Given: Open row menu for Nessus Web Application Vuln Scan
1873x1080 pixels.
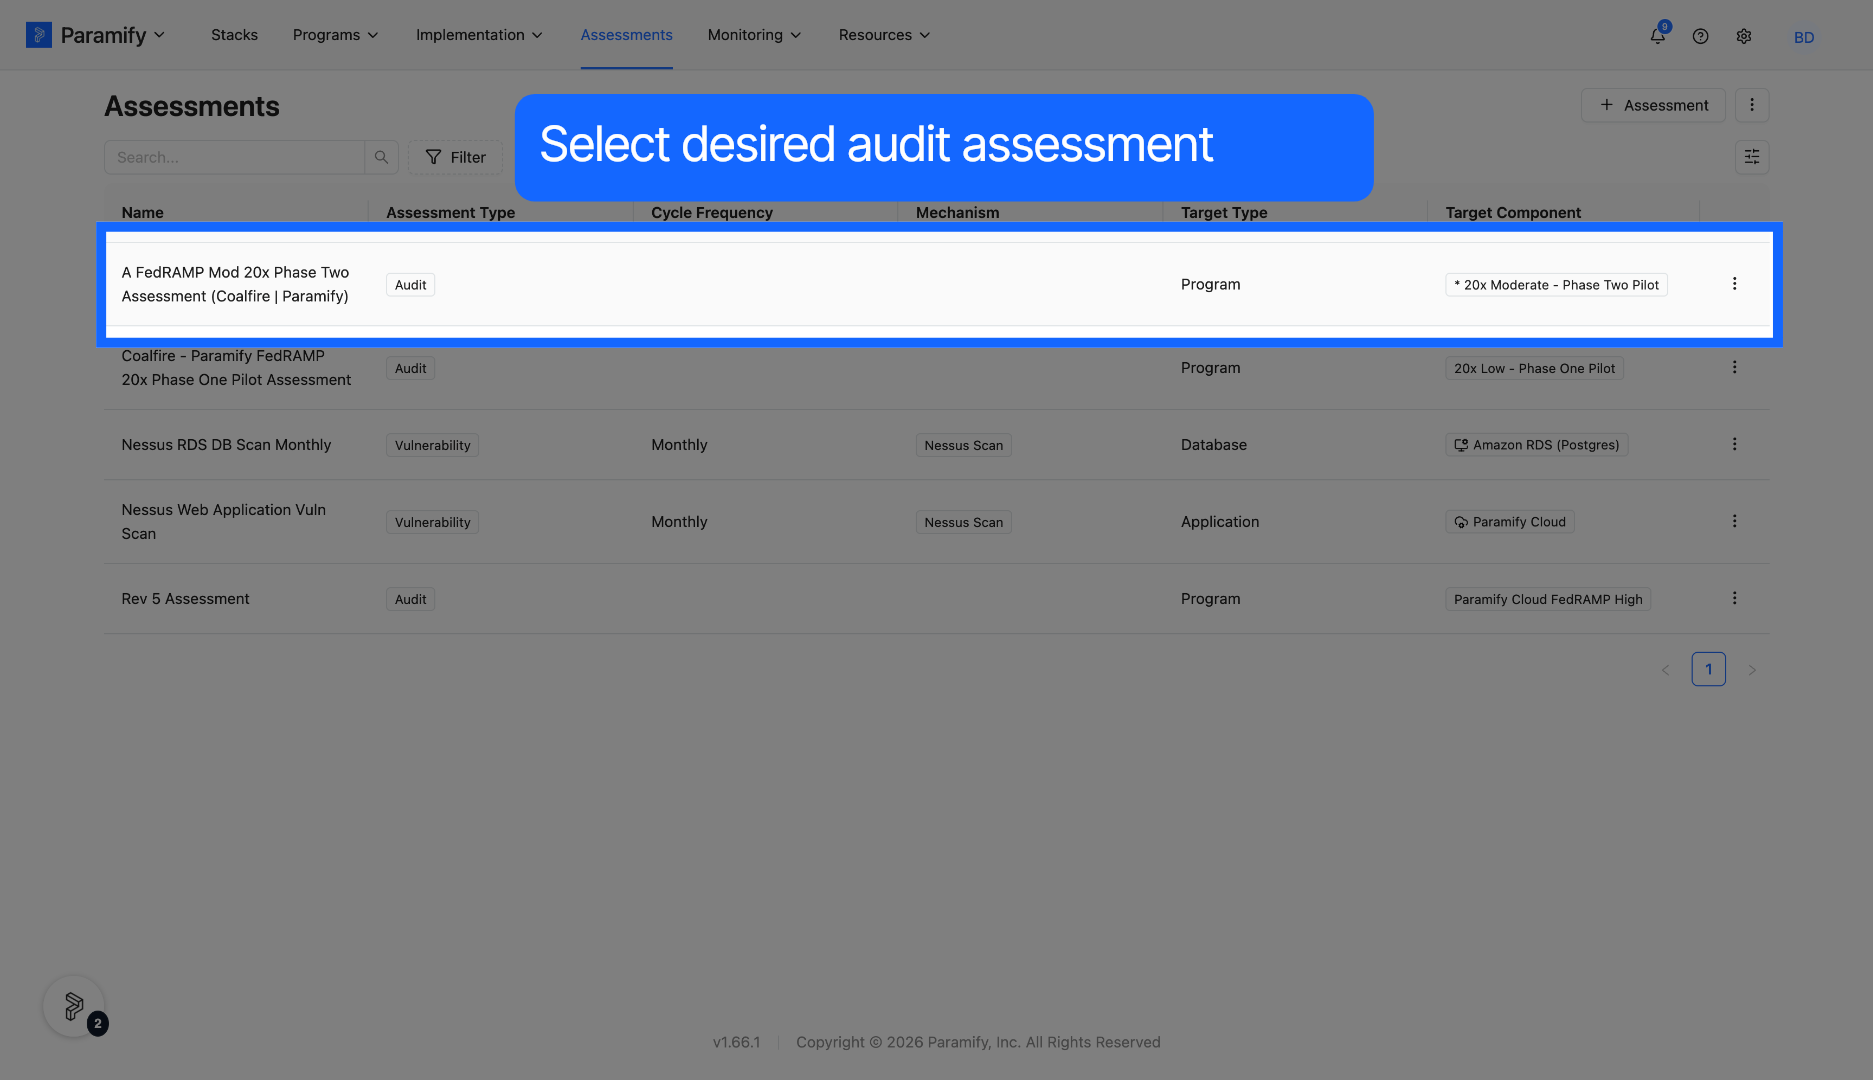Looking at the screenshot, I should pos(1734,521).
